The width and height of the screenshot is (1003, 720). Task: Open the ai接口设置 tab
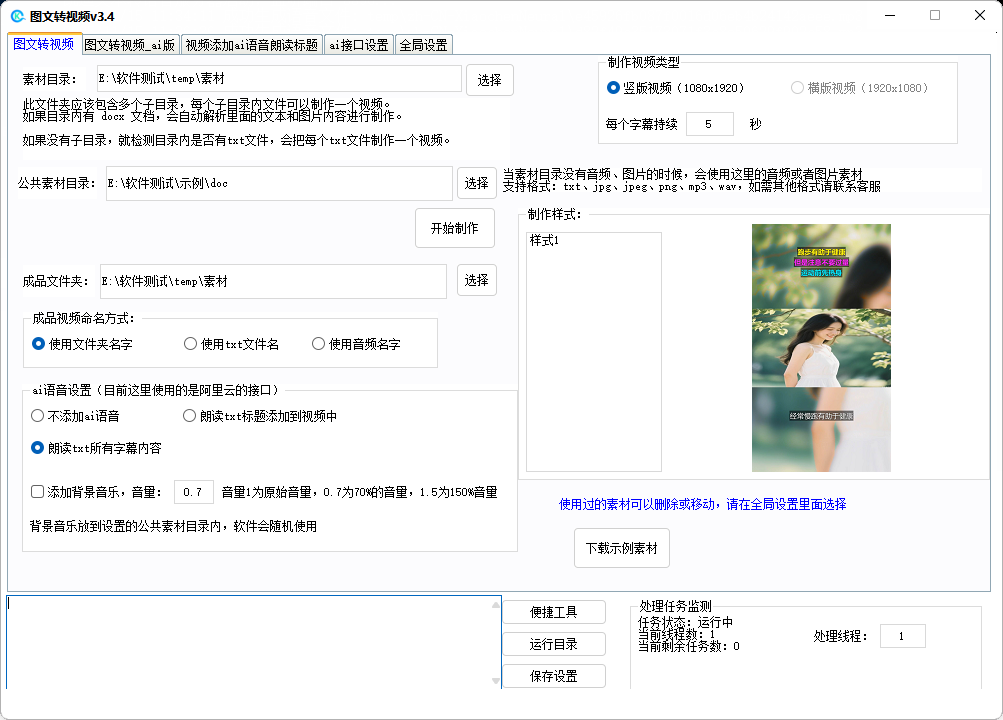coord(359,45)
